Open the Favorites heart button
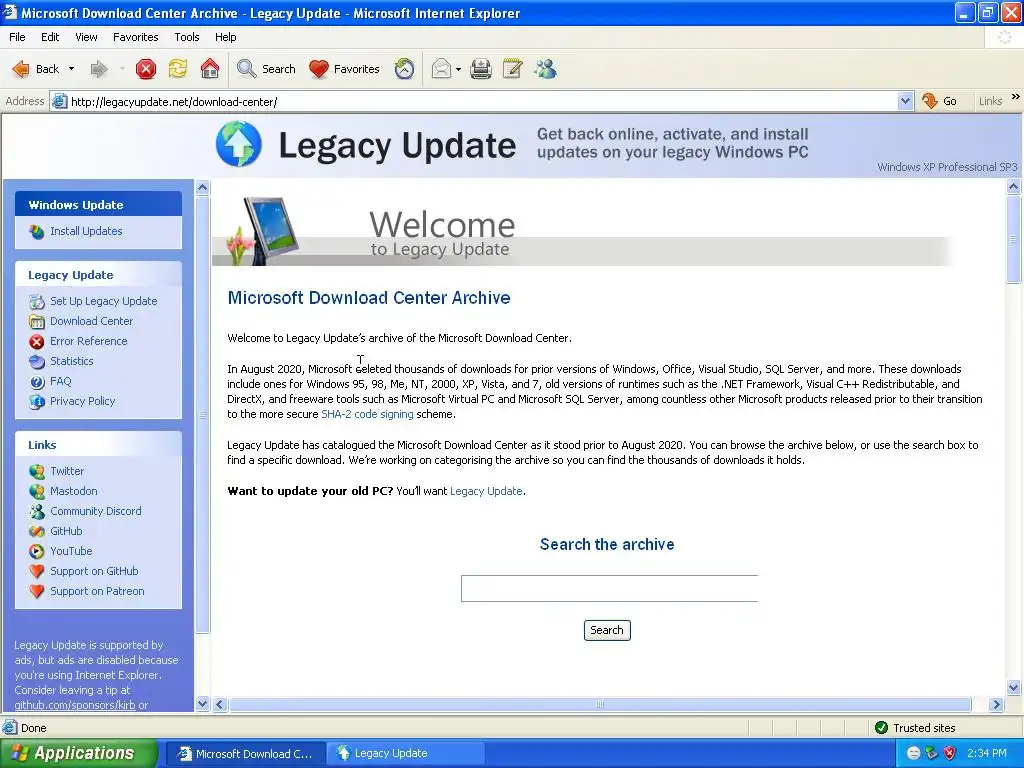The height and width of the screenshot is (768, 1024). (x=344, y=69)
